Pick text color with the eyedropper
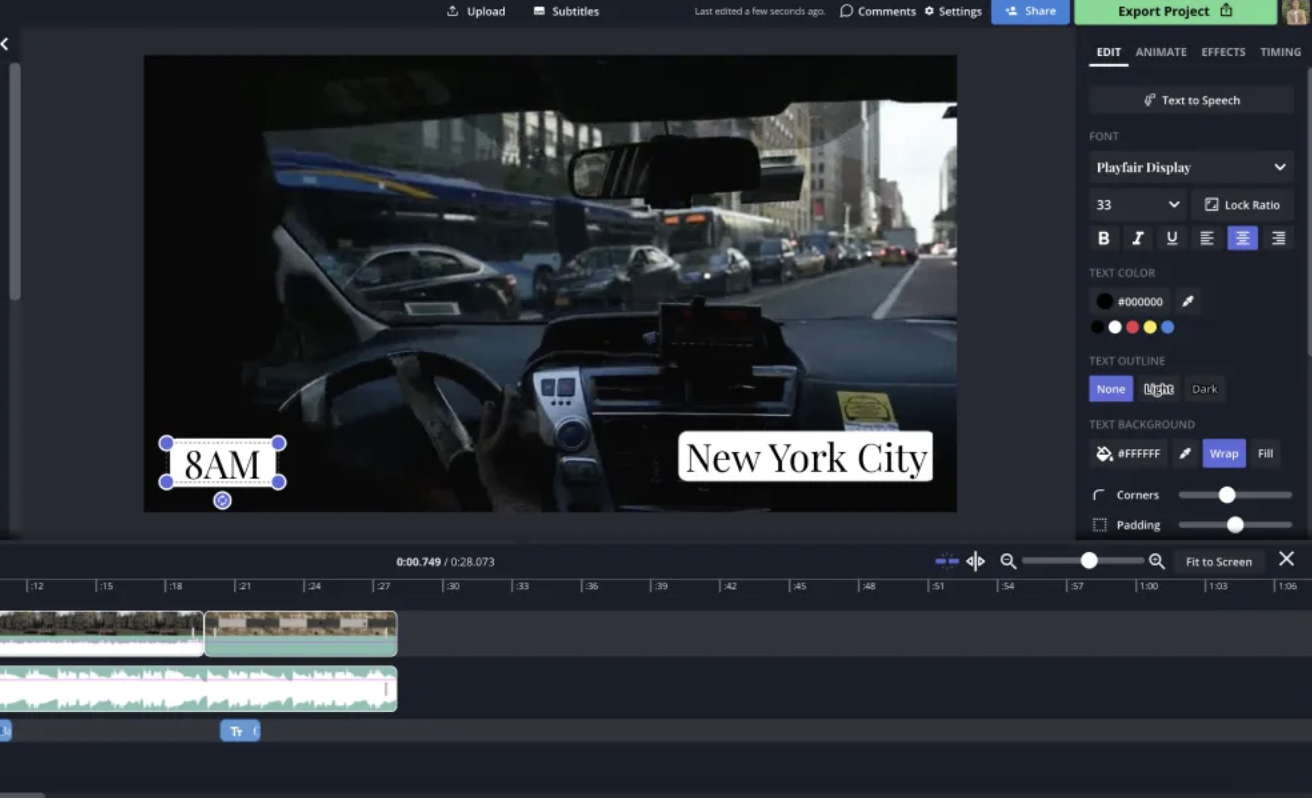Image resolution: width=1312 pixels, height=798 pixels. click(1185, 300)
